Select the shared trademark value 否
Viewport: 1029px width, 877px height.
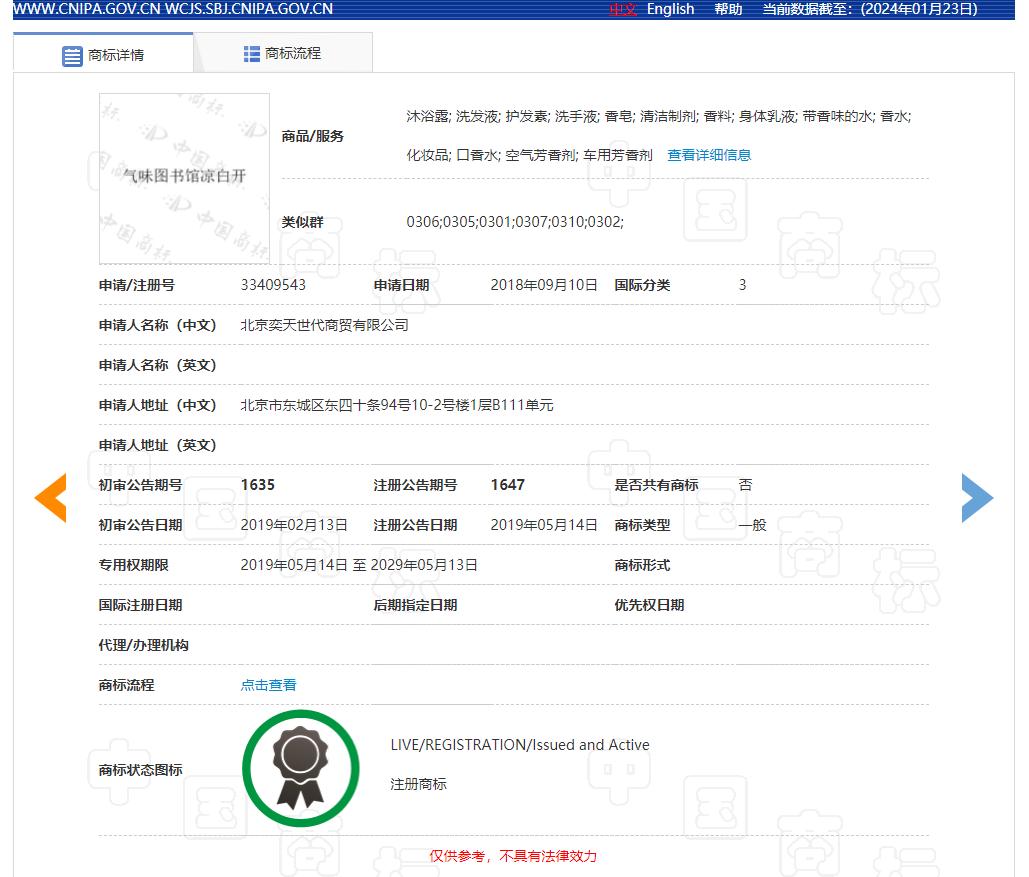click(746, 485)
